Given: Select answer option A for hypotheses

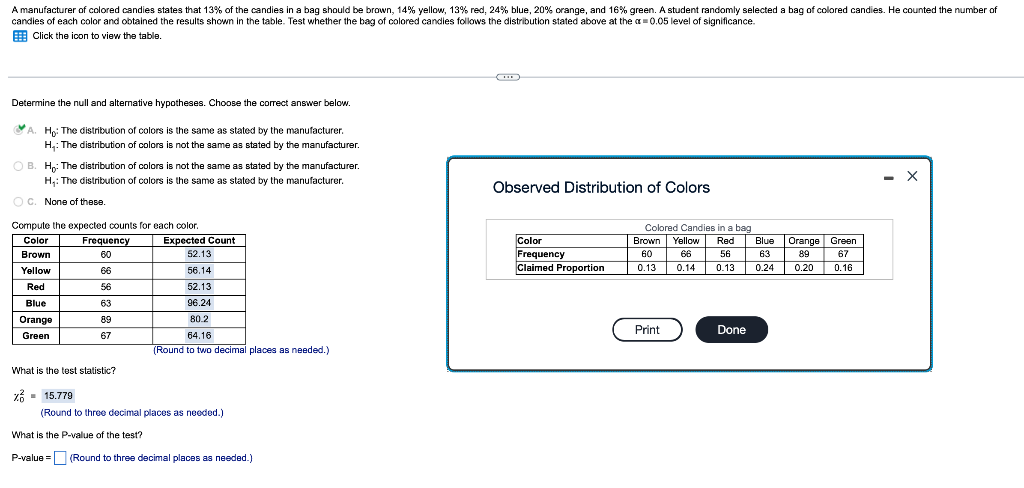Looking at the screenshot, I should (x=20, y=129).
